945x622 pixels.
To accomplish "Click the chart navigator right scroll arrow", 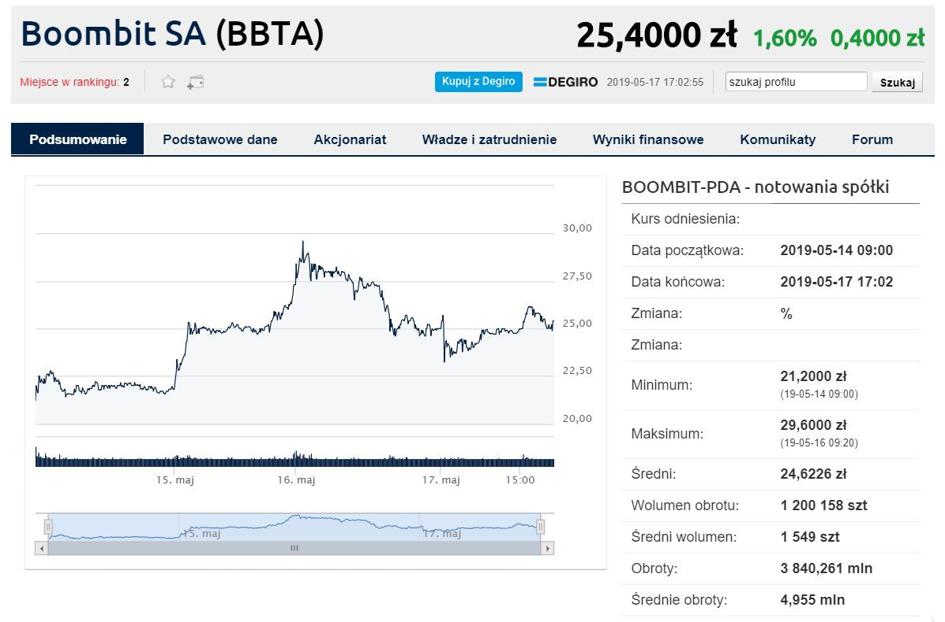I will 547,548.
